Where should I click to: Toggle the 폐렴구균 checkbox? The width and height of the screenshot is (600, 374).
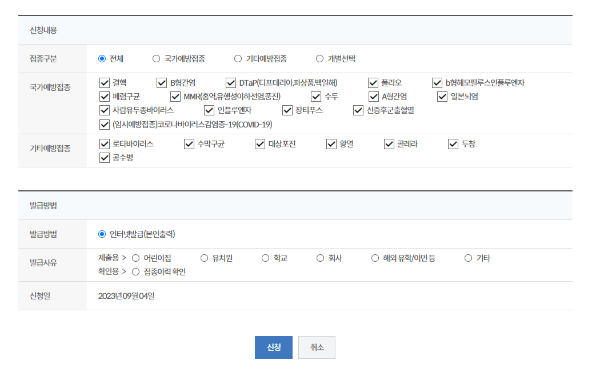pos(104,96)
